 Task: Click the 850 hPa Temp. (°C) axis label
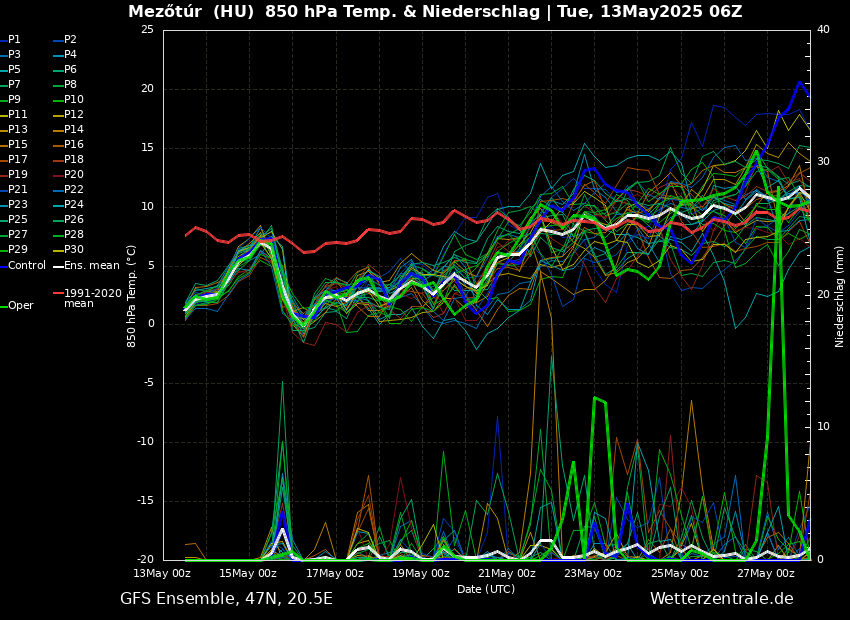click(132, 296)
